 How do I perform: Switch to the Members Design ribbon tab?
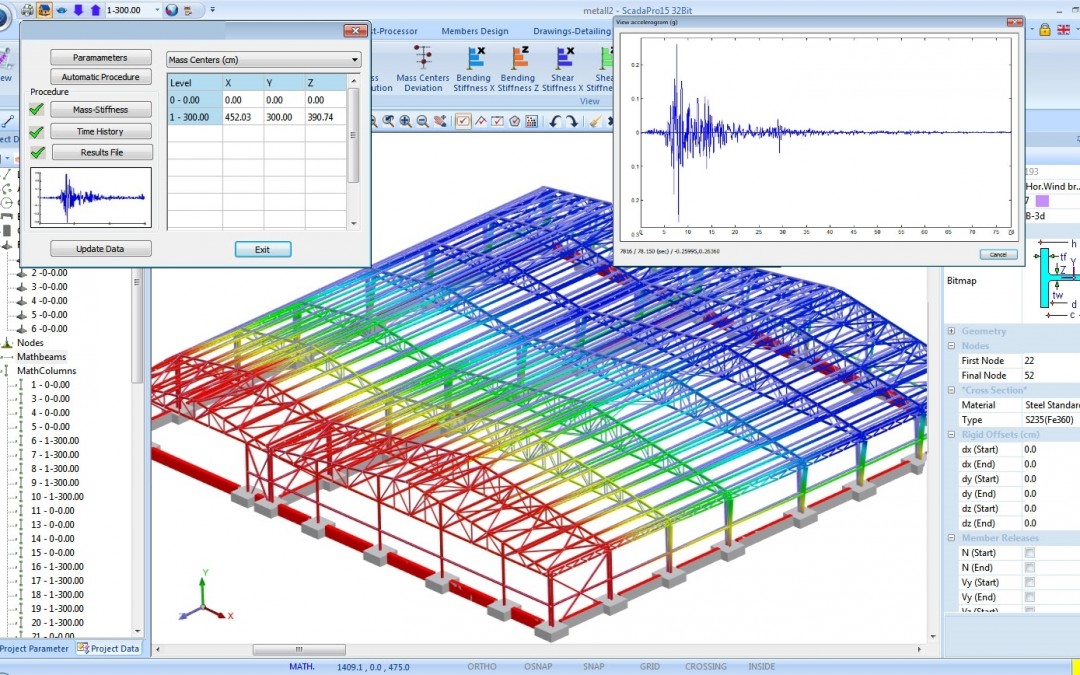tap(474, 31)
